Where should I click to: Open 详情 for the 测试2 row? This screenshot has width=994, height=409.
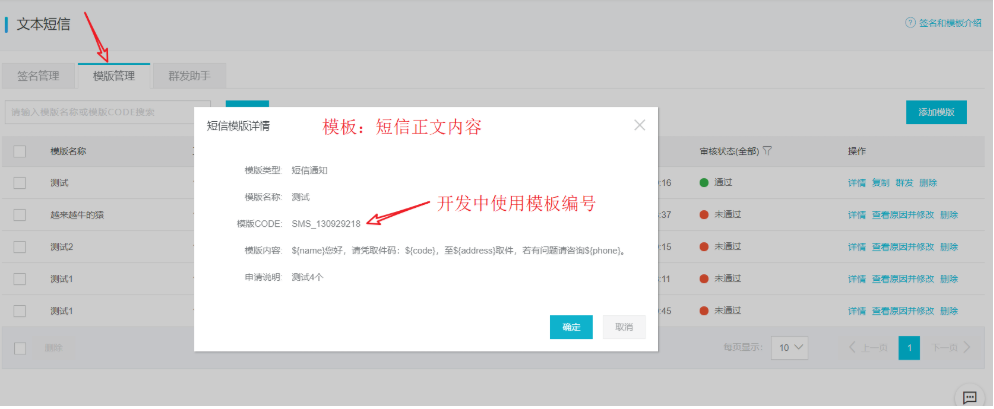pos(856,247)
